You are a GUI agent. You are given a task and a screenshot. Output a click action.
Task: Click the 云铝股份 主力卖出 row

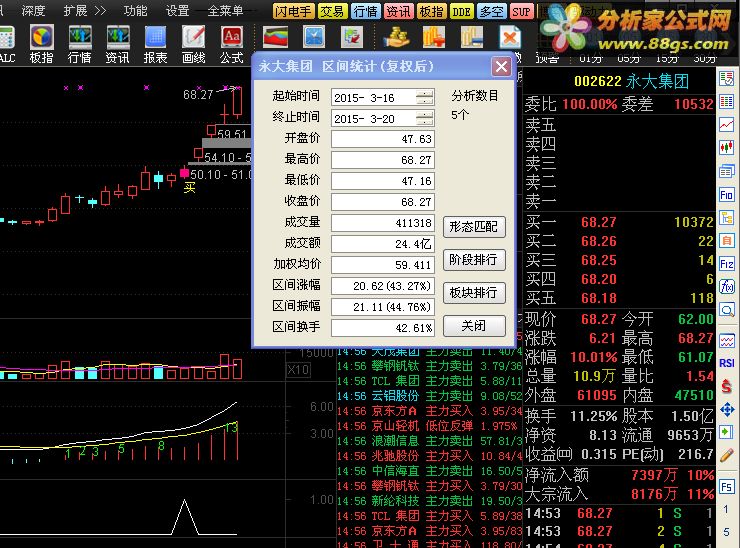(429, 396)
